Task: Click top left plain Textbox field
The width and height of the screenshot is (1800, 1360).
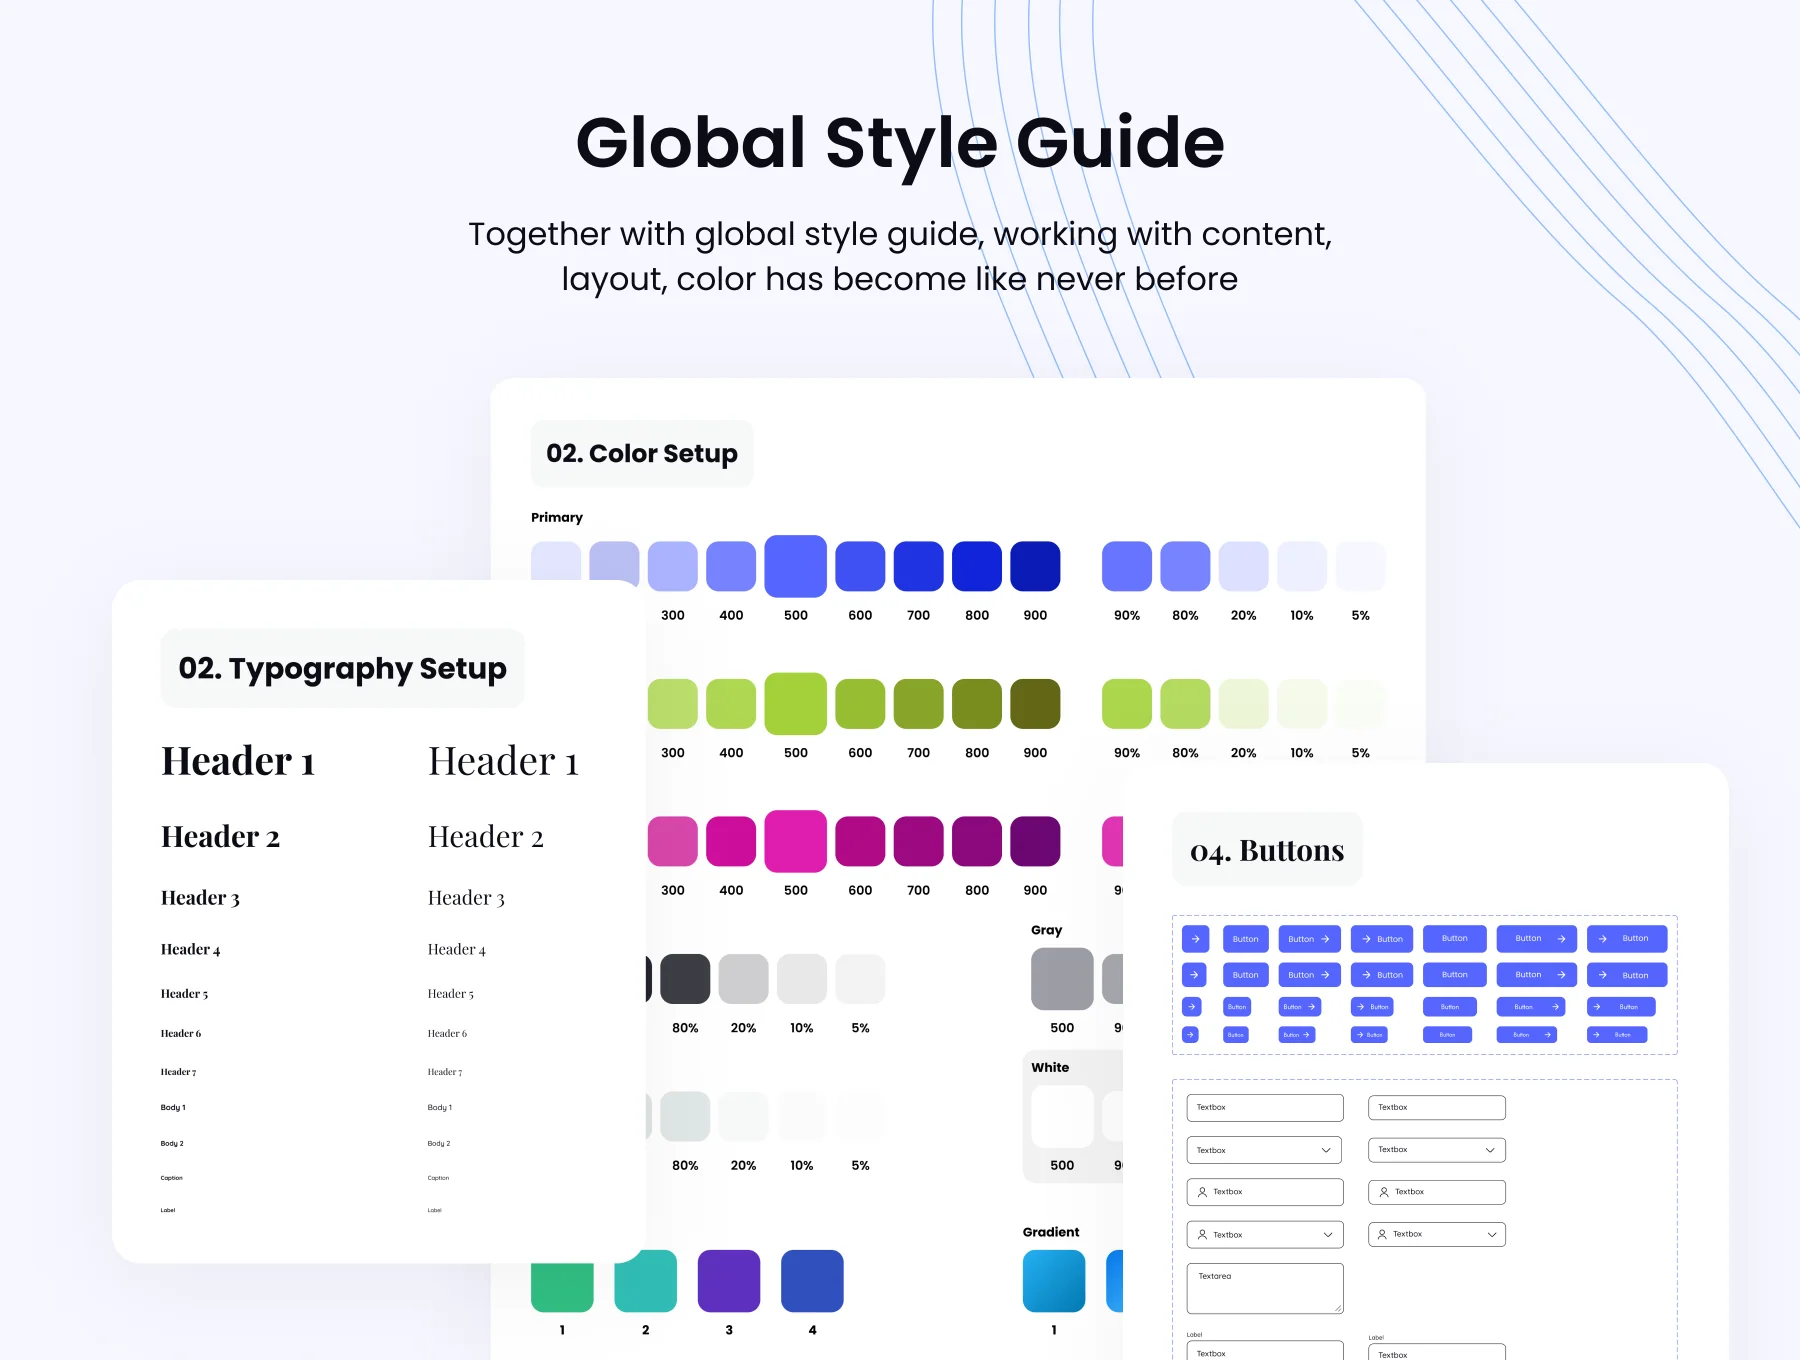Action: (x=1265, y=1107)
